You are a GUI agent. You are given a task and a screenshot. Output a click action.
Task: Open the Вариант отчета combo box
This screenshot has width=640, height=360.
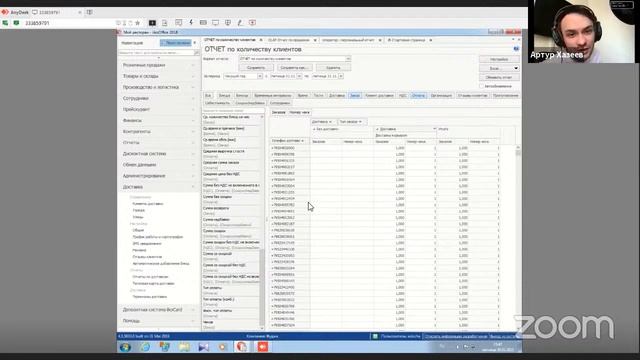click(x=295, y=59)
